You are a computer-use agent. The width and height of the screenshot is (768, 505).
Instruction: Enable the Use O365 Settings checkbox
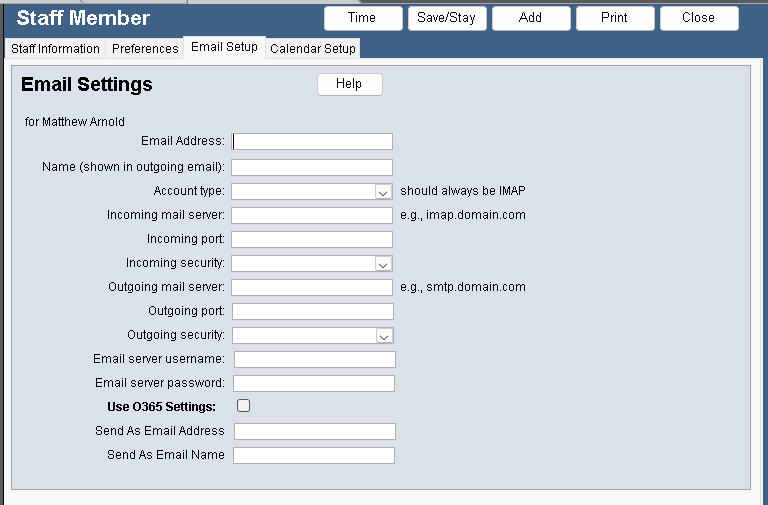(x=243, y=406)
